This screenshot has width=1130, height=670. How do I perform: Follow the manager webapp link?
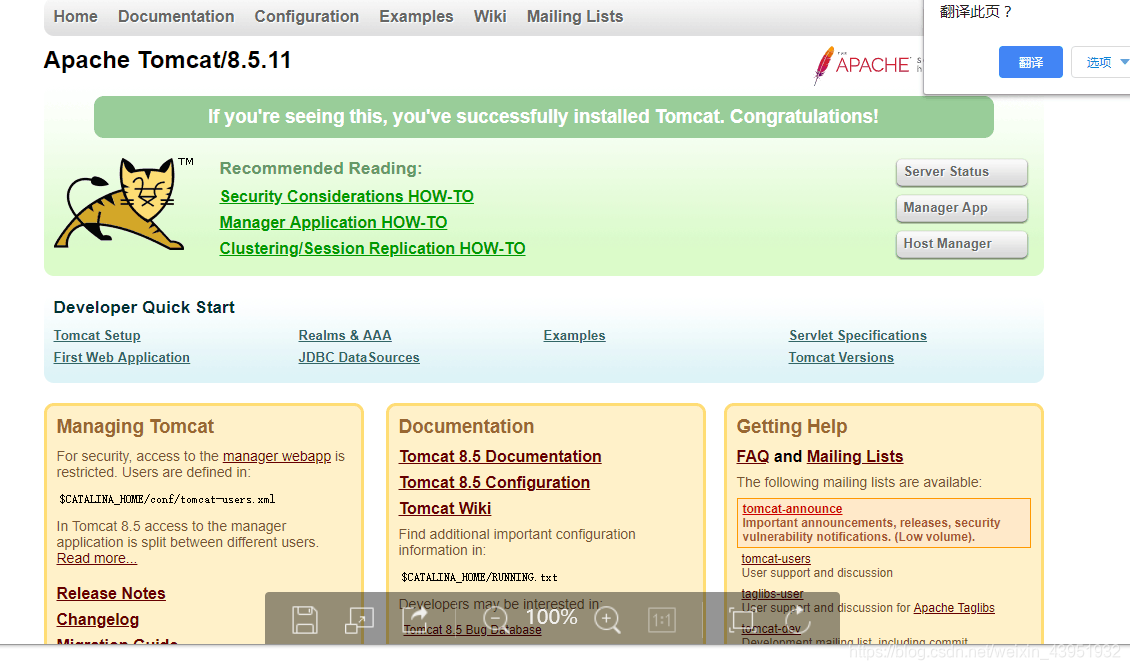[277, 456]
